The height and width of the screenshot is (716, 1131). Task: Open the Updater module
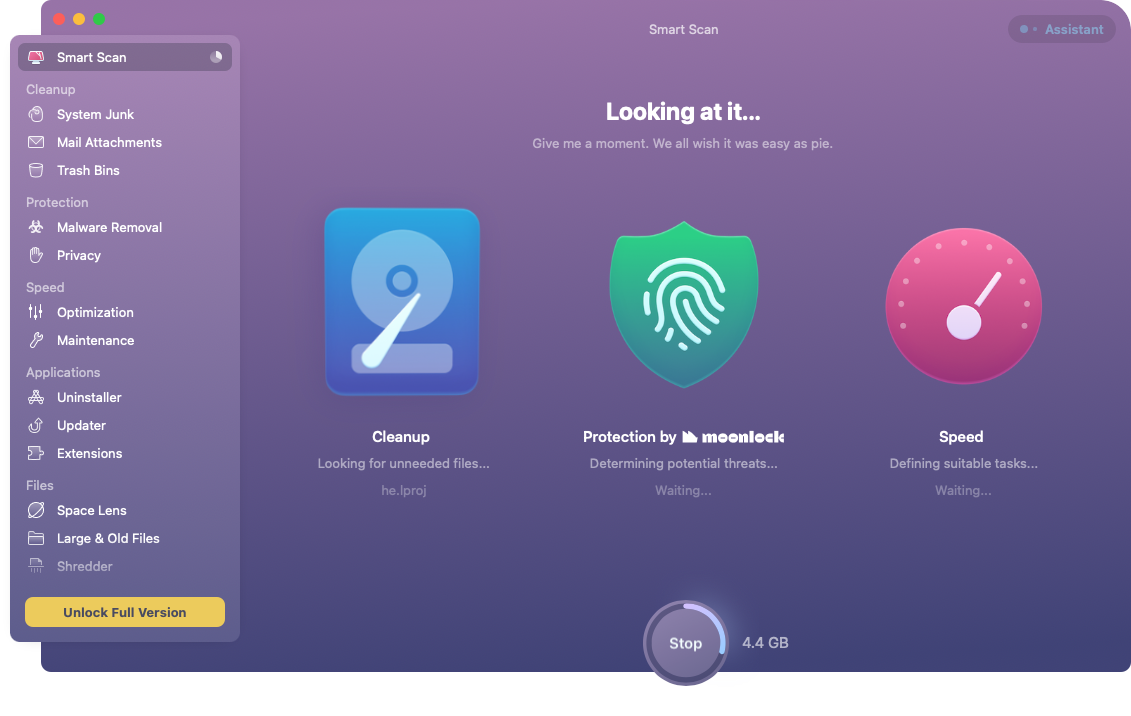click(x=125, y=425)
